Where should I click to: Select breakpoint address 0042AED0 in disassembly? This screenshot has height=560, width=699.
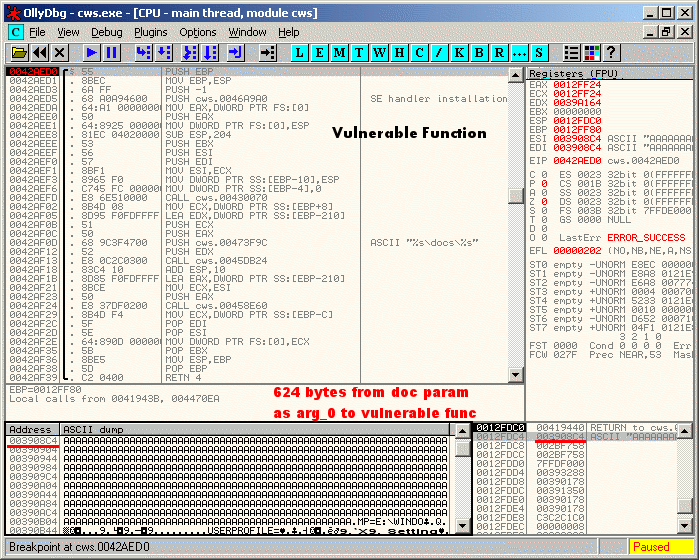point(33,72)
